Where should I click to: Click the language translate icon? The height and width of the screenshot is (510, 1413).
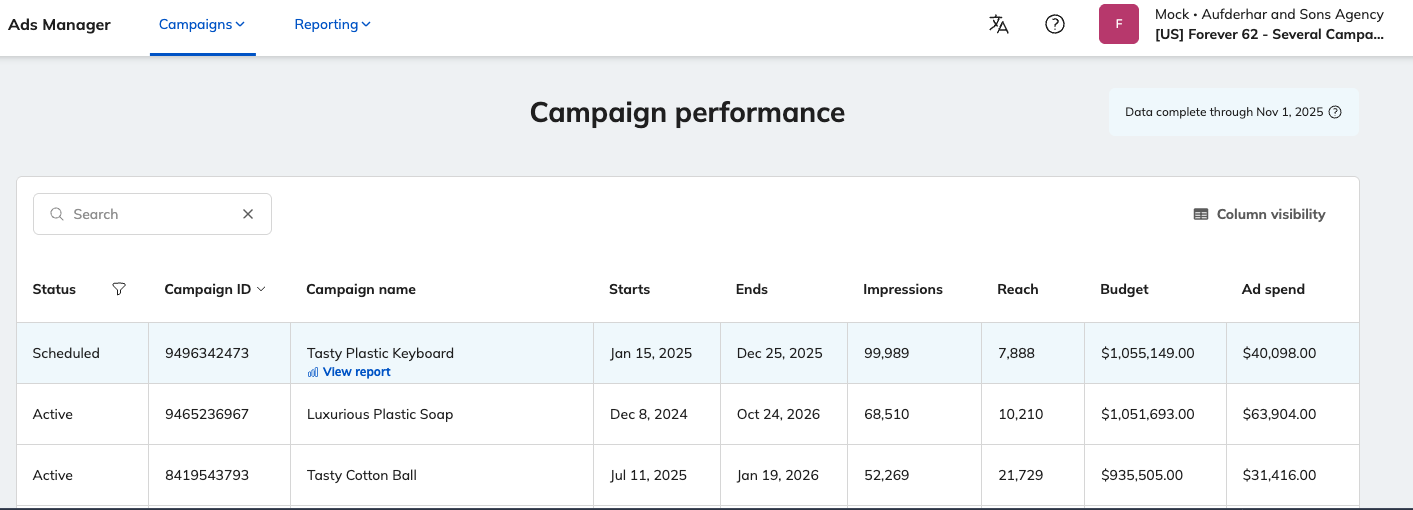pos(998,24)
